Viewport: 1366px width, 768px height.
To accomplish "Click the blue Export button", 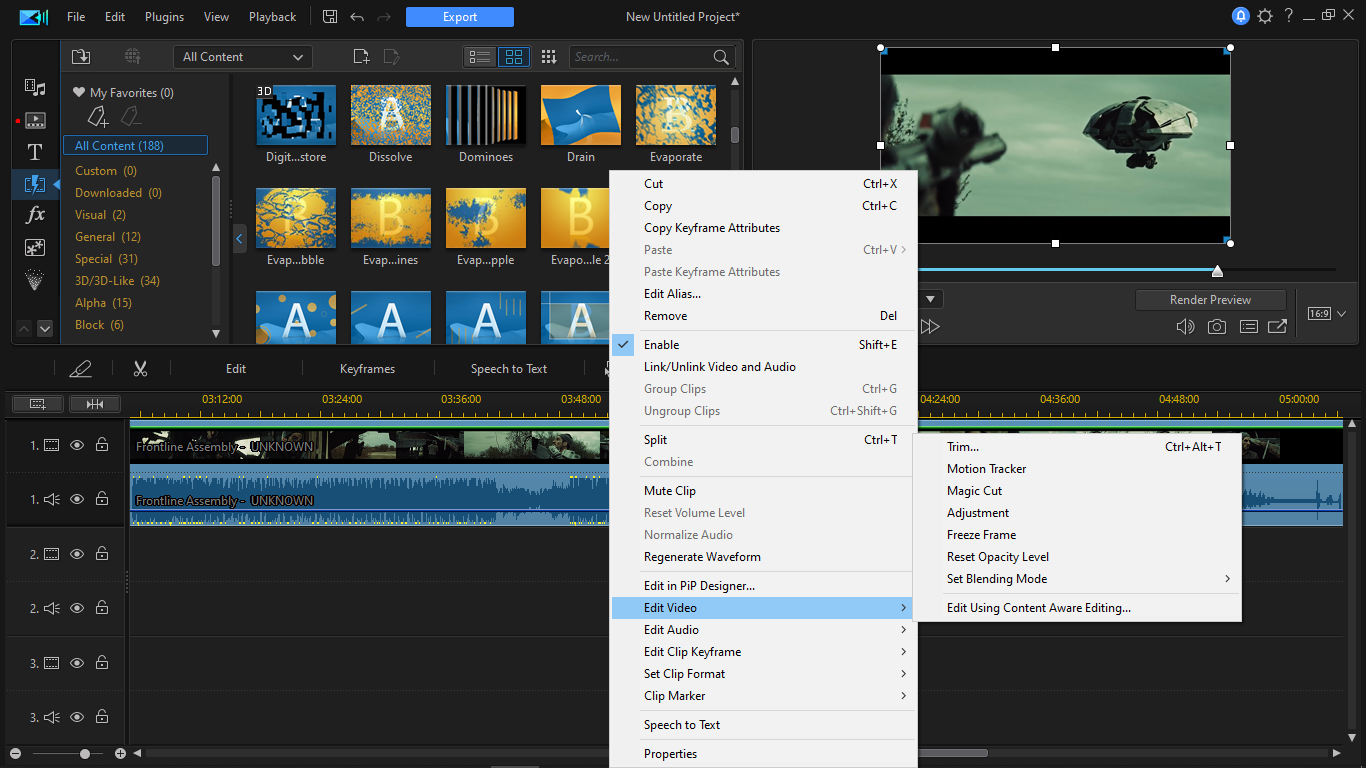I will point(459,17).
